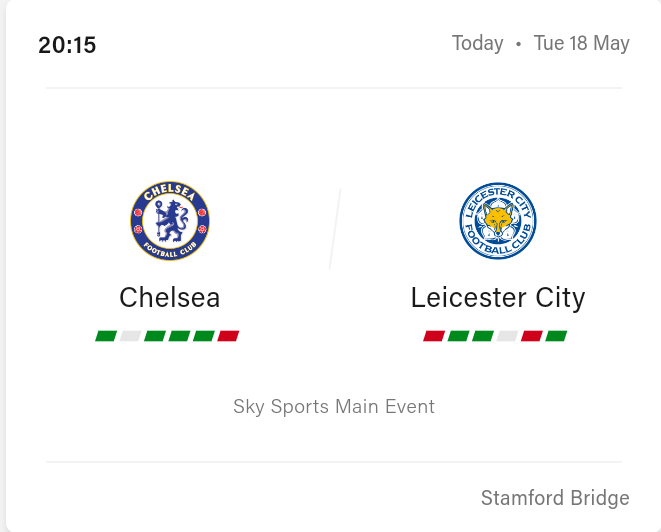The height and width of the screenshot is (532, 661).
Task: Select Leicester's grey draw form indicator
Action: pos(507,336)
